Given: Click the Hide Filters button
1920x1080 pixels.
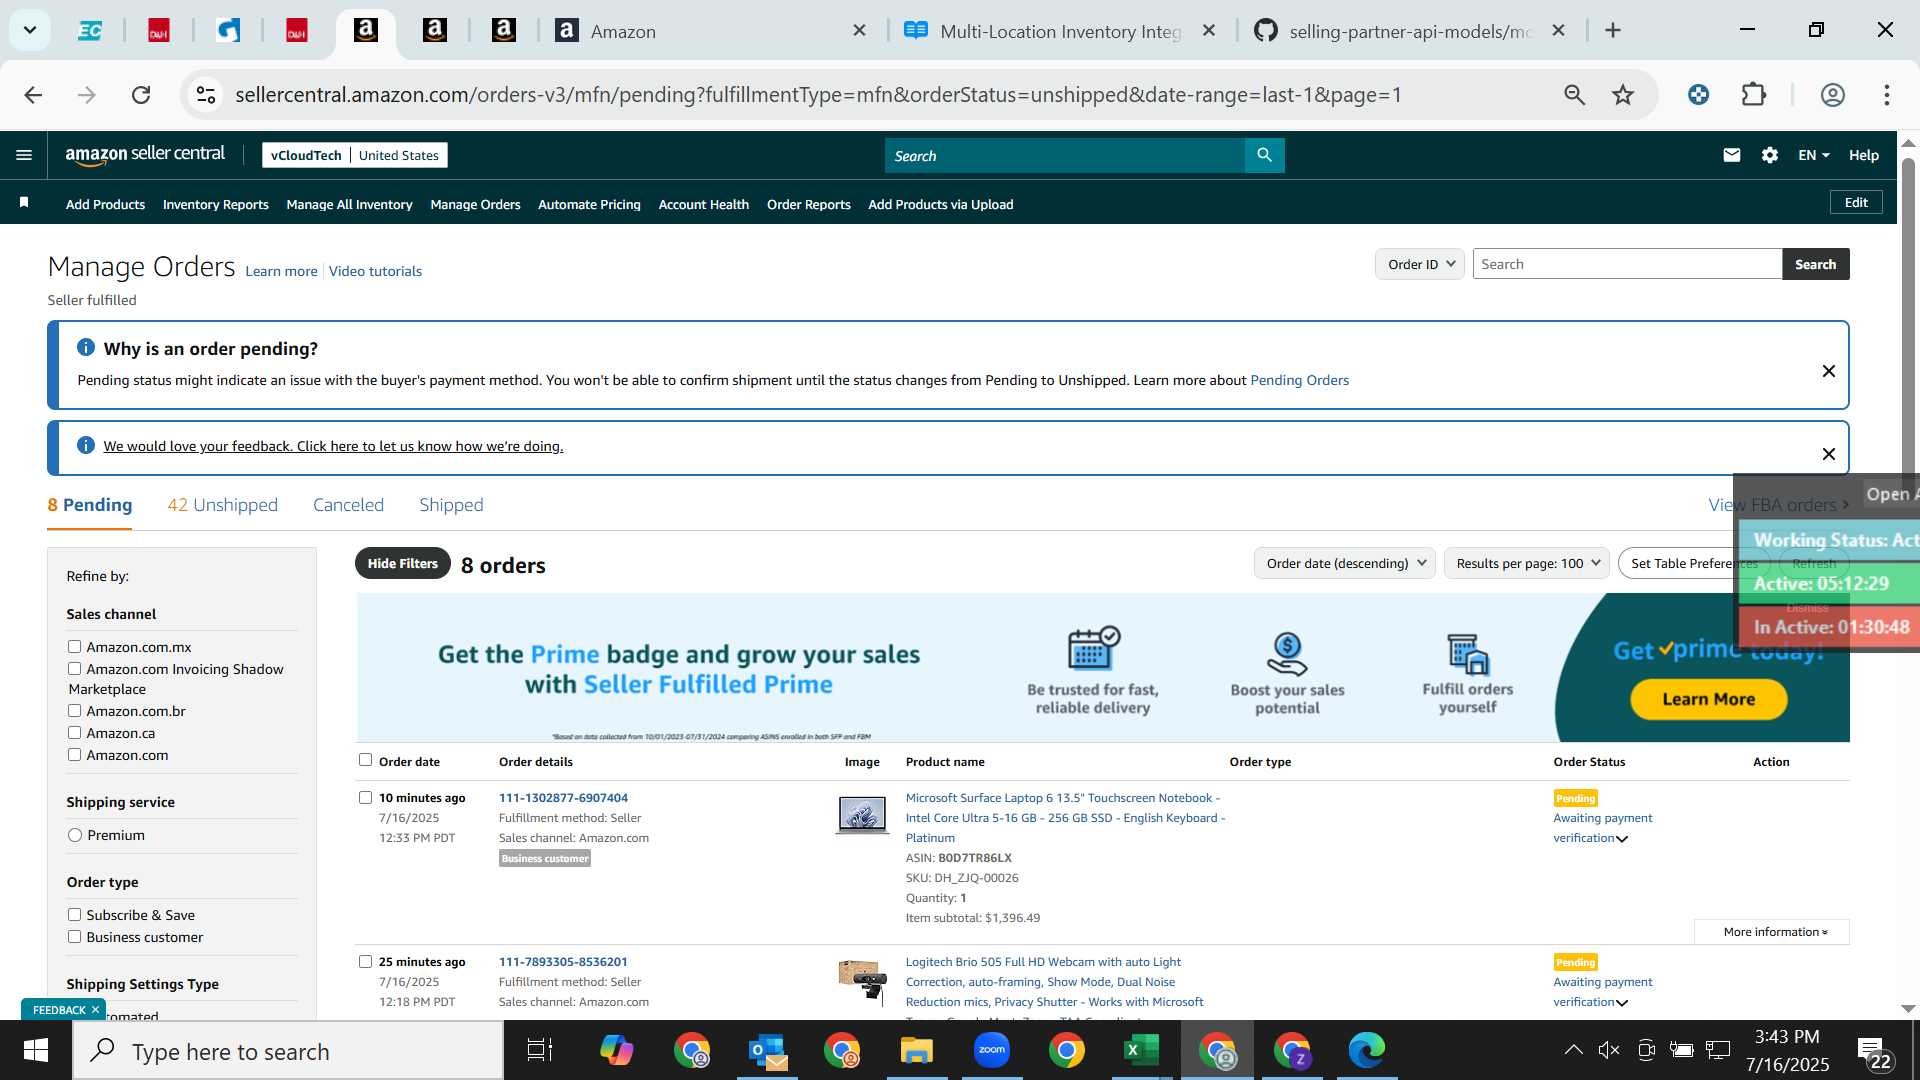Looking at the screenshot, I should click(402, 563).
